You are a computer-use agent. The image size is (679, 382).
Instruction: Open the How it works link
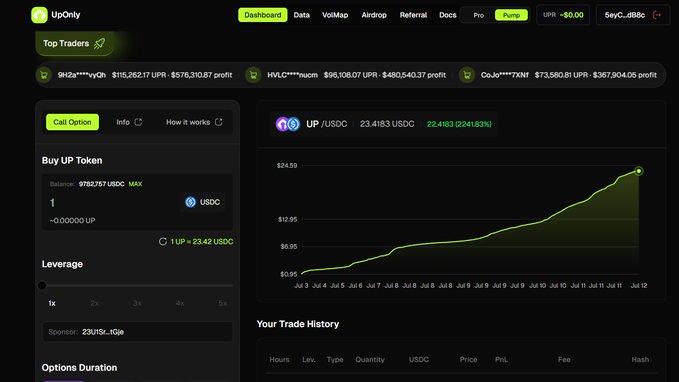click(194, 122)
